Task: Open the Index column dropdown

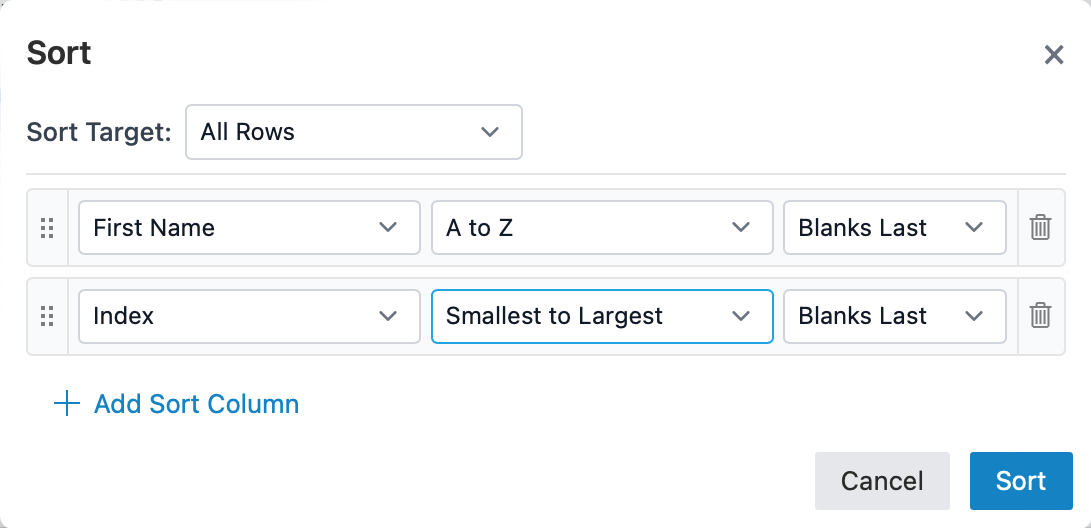Action: [x=248, y=316]
